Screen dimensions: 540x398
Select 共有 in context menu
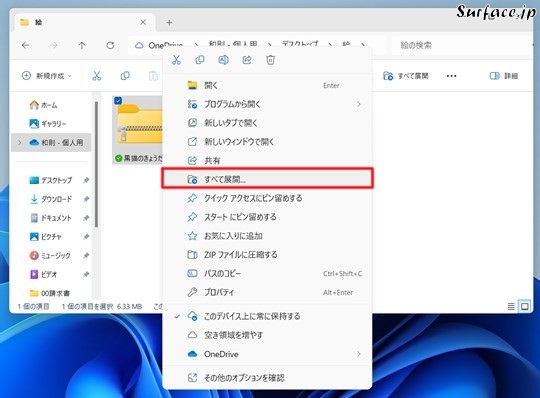tap(267, 160)
